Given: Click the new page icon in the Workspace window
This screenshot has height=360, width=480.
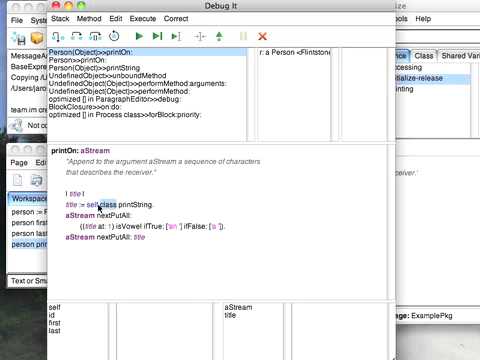Looking at the screenshot, I should click(18, 180).
